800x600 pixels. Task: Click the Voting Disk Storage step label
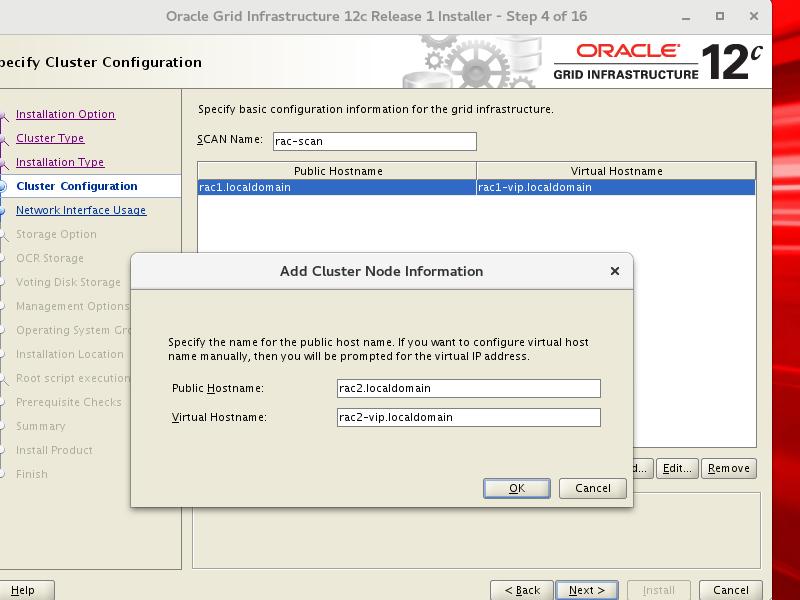pyautogui.click(x=68, y=282)
